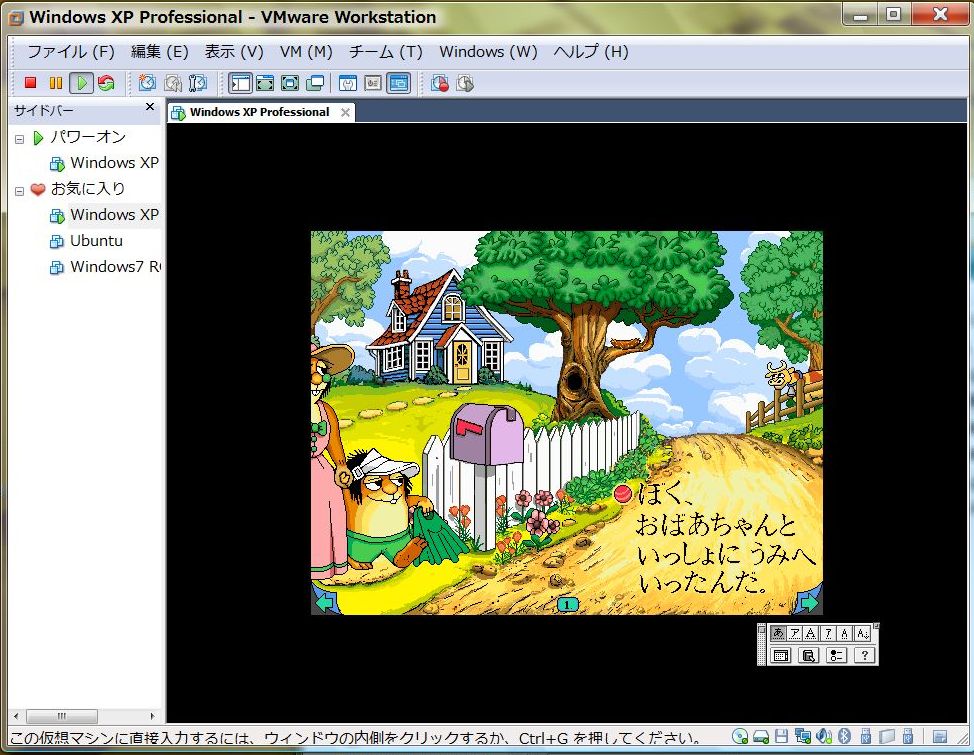This screenshot has height=755, width=974.
Task: Click the floppy drive status icon
Action: click(x=781, y=736)
